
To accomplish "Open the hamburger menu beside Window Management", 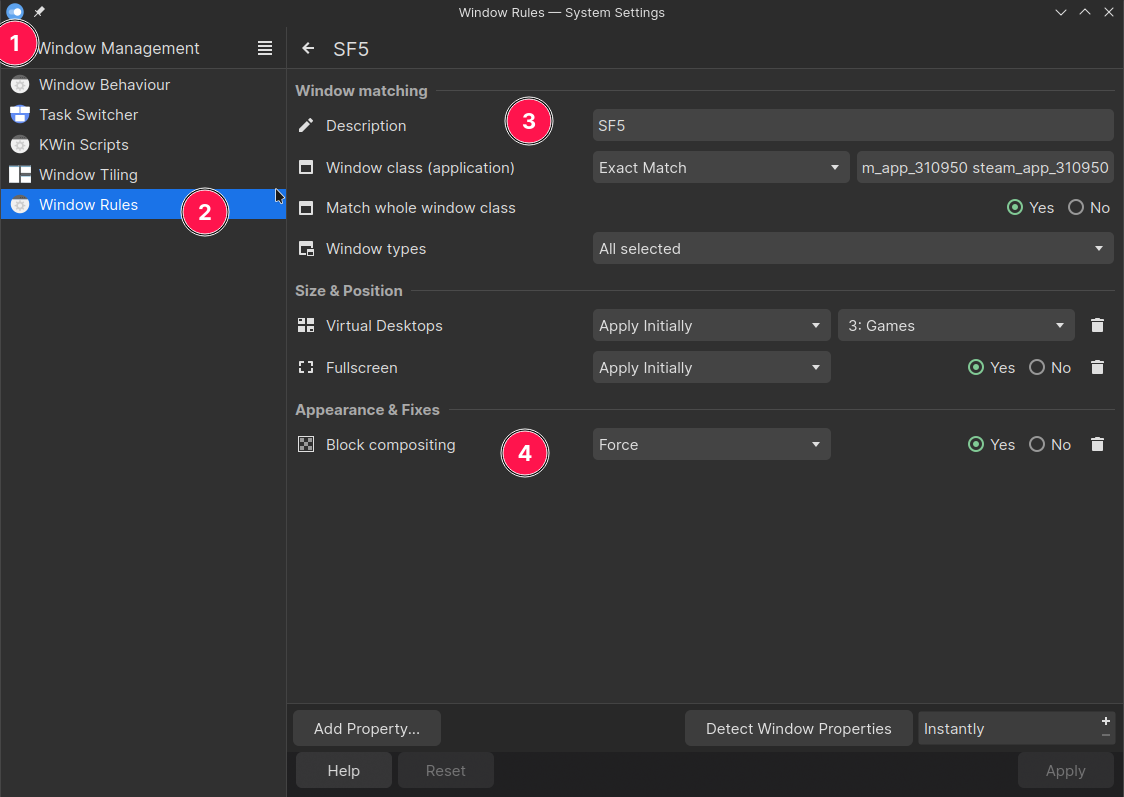I will (265, 48).
